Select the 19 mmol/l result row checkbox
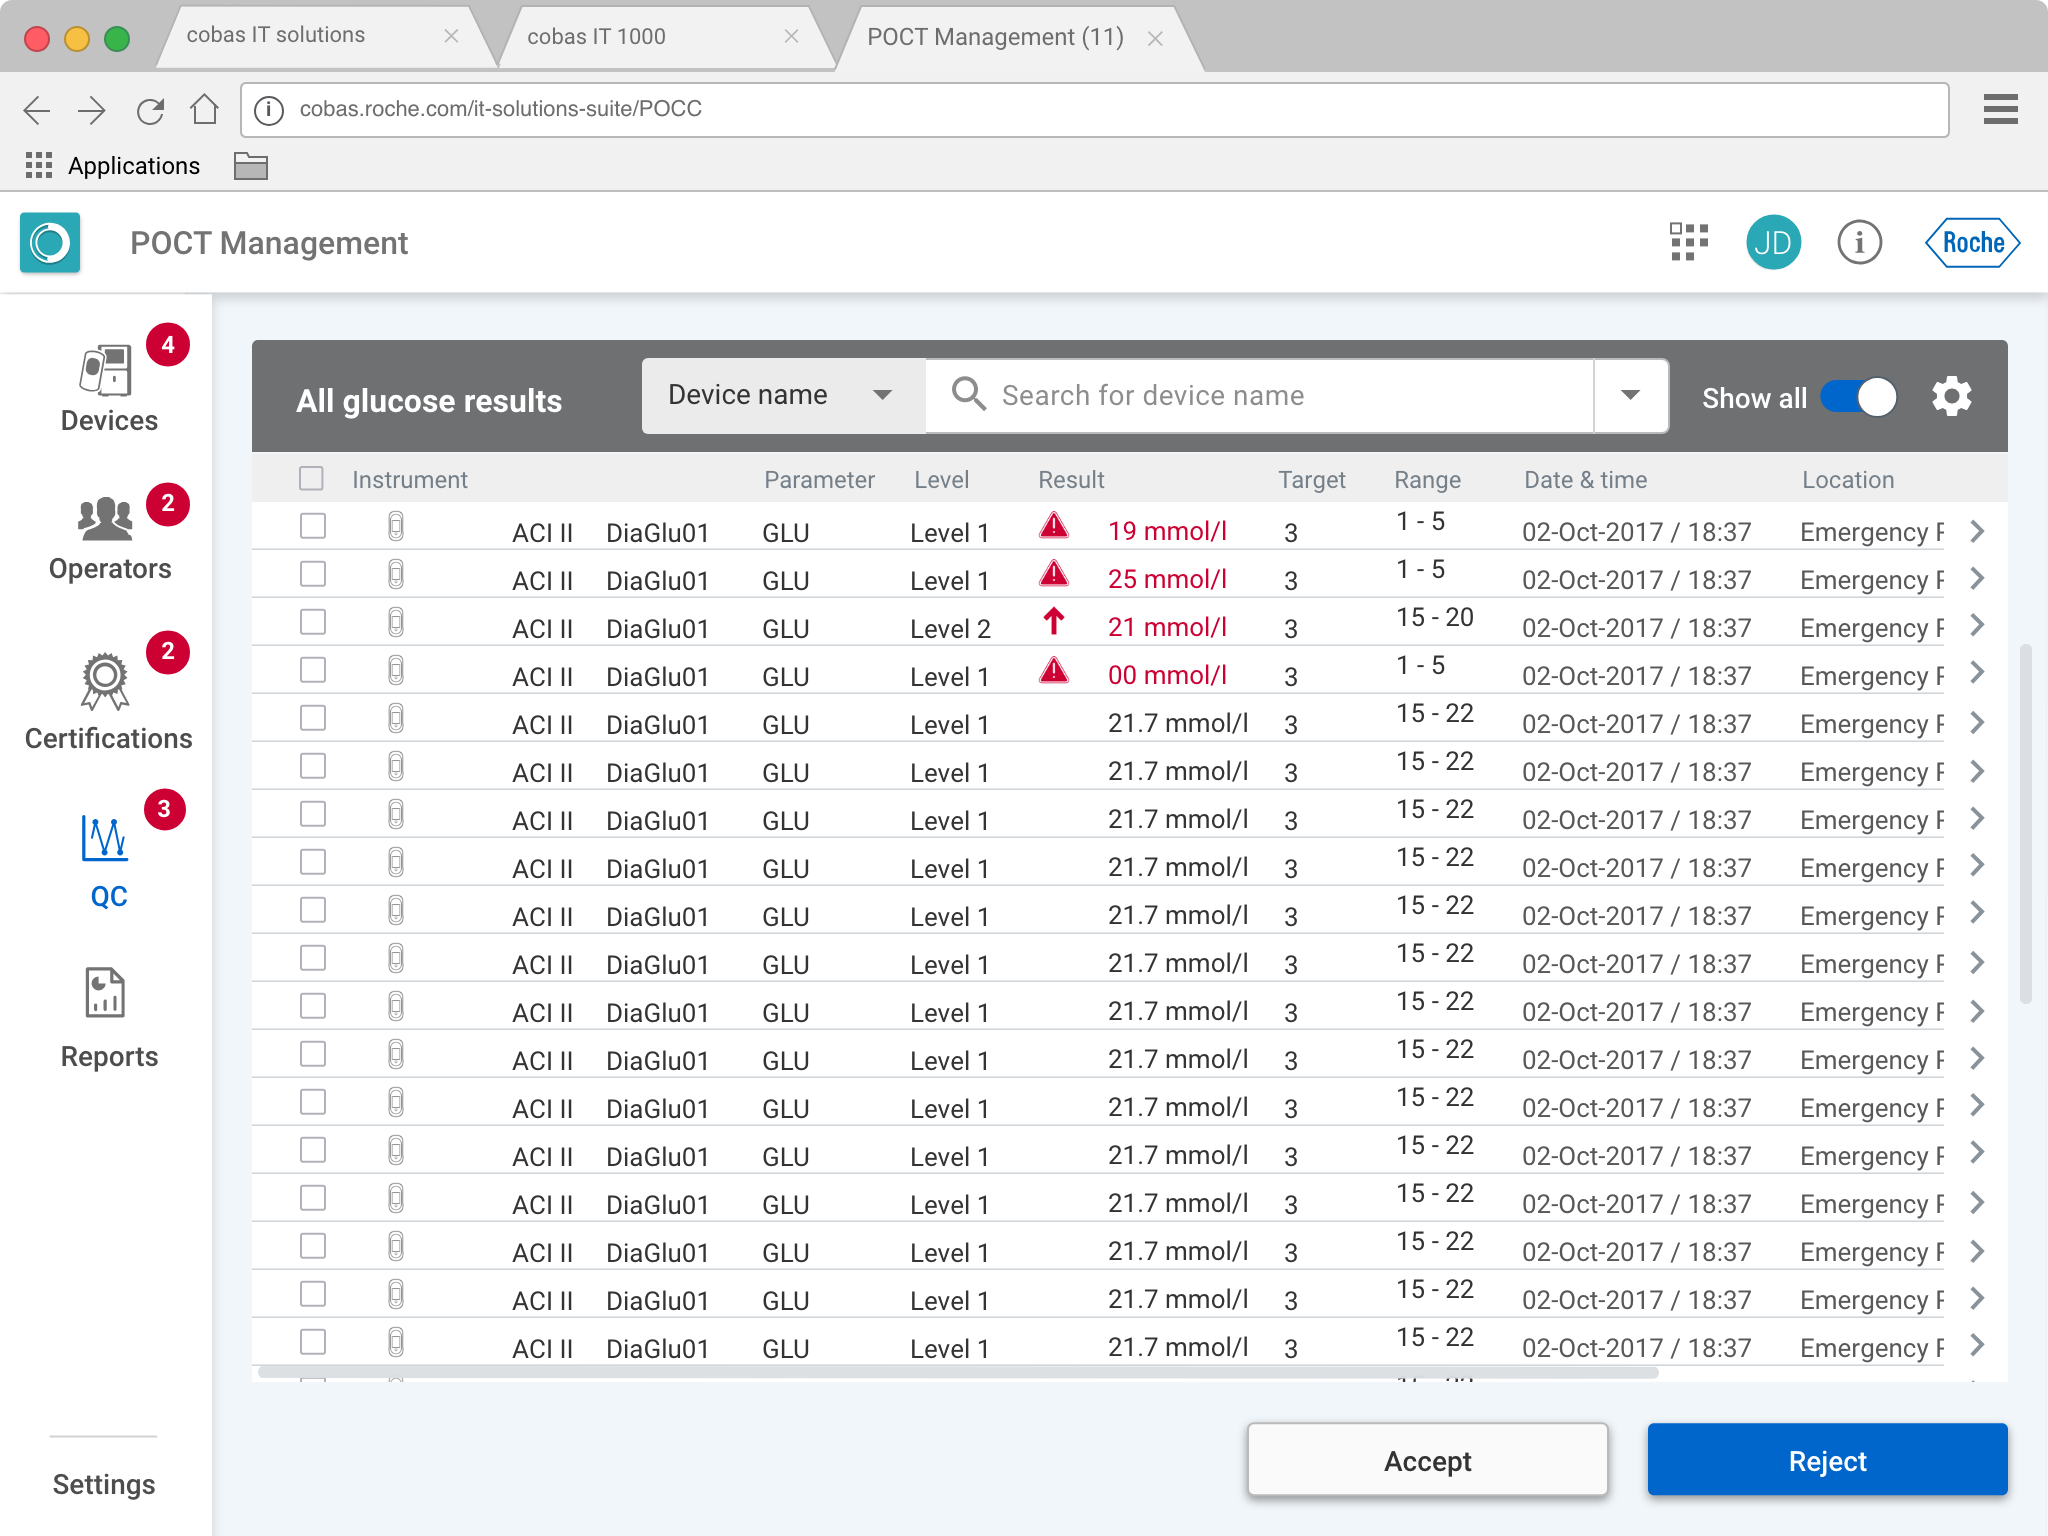The width and height of the screenshot is (2048, 1536). click(313, 526)
